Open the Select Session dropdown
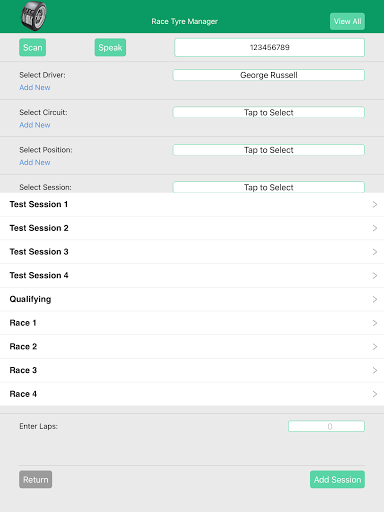The height and width of the screenshot is (512, 384). point(269,187)
